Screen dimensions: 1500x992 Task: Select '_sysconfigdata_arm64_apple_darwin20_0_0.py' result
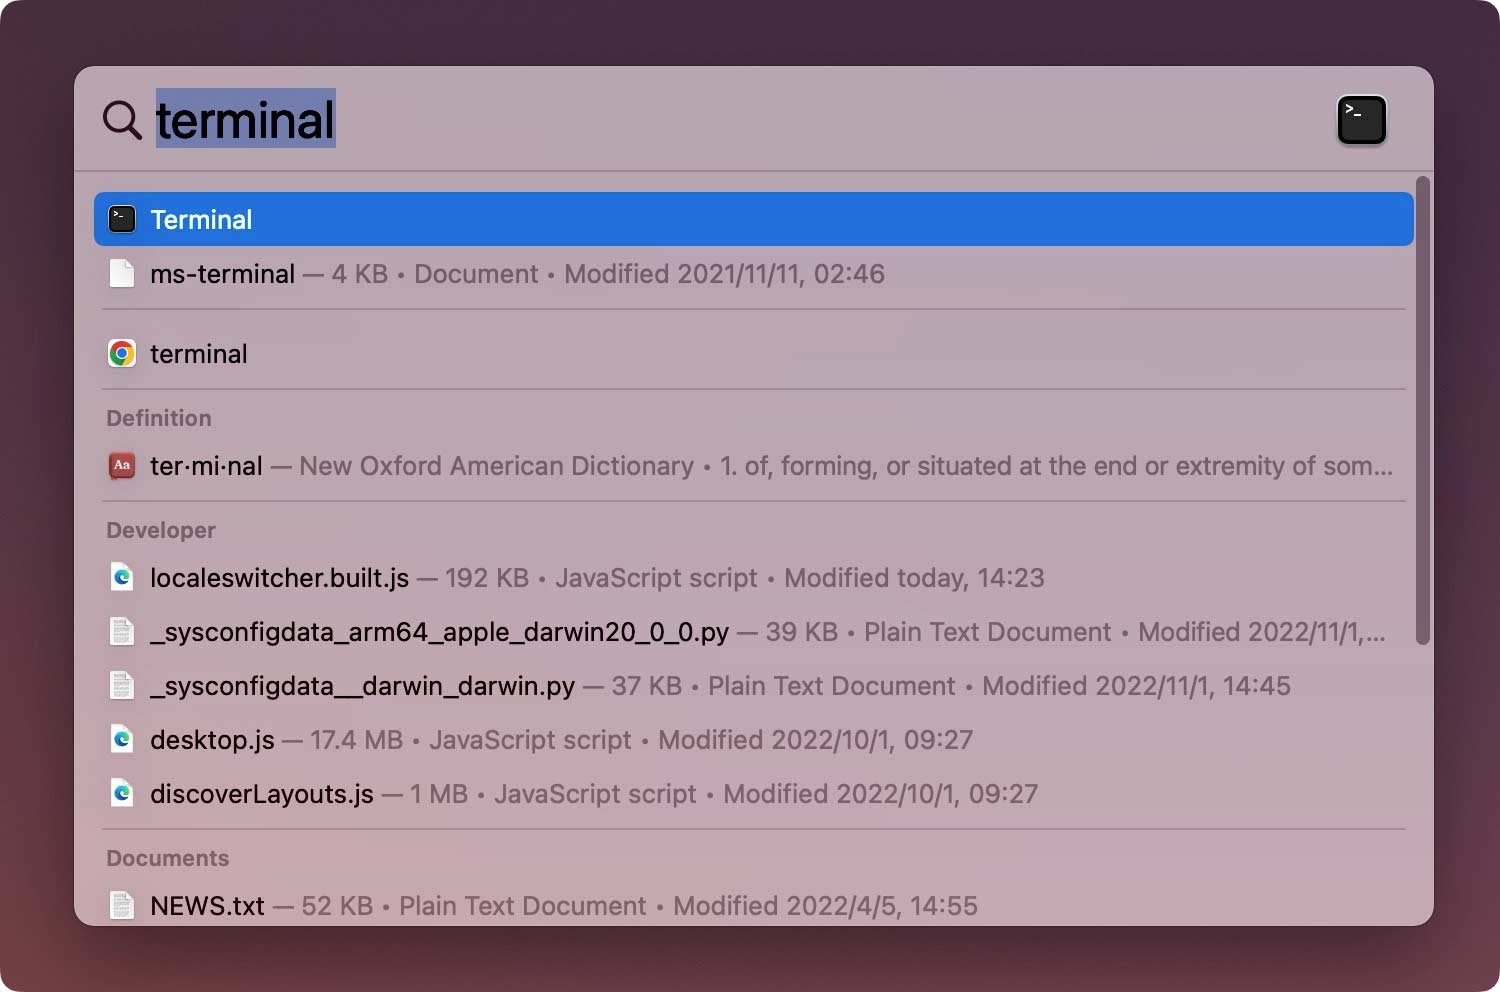pyautogui.click(x=754, y=631)
